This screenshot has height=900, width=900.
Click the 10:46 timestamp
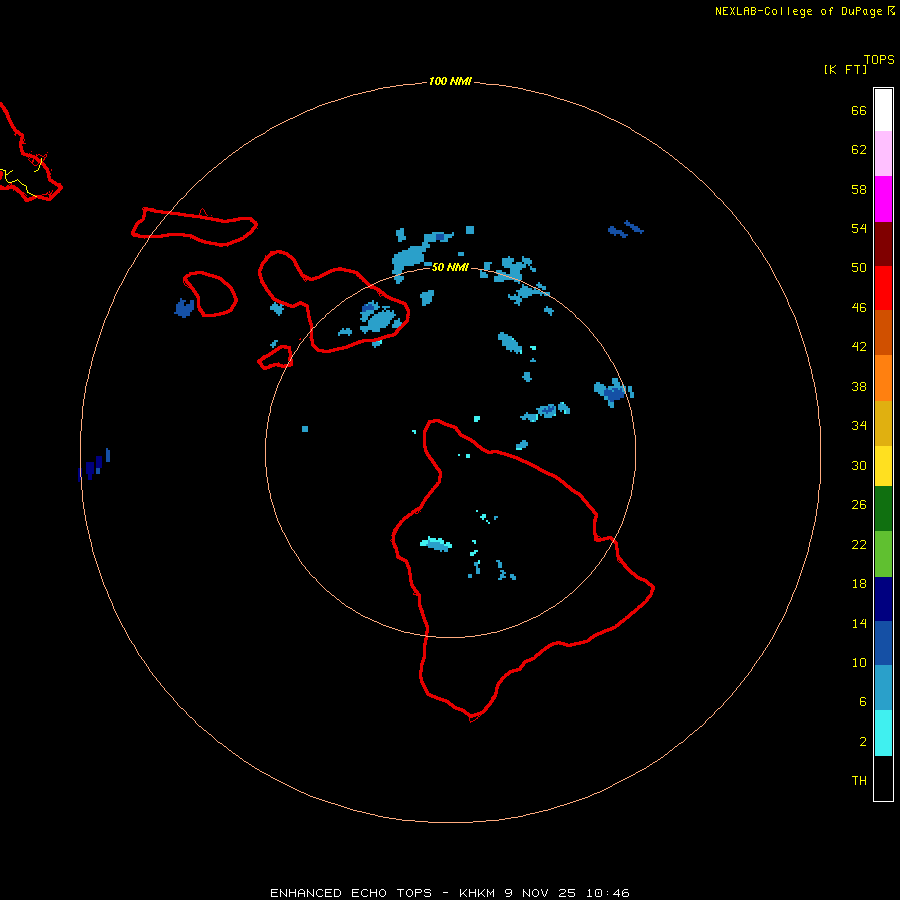click(608, 893)
